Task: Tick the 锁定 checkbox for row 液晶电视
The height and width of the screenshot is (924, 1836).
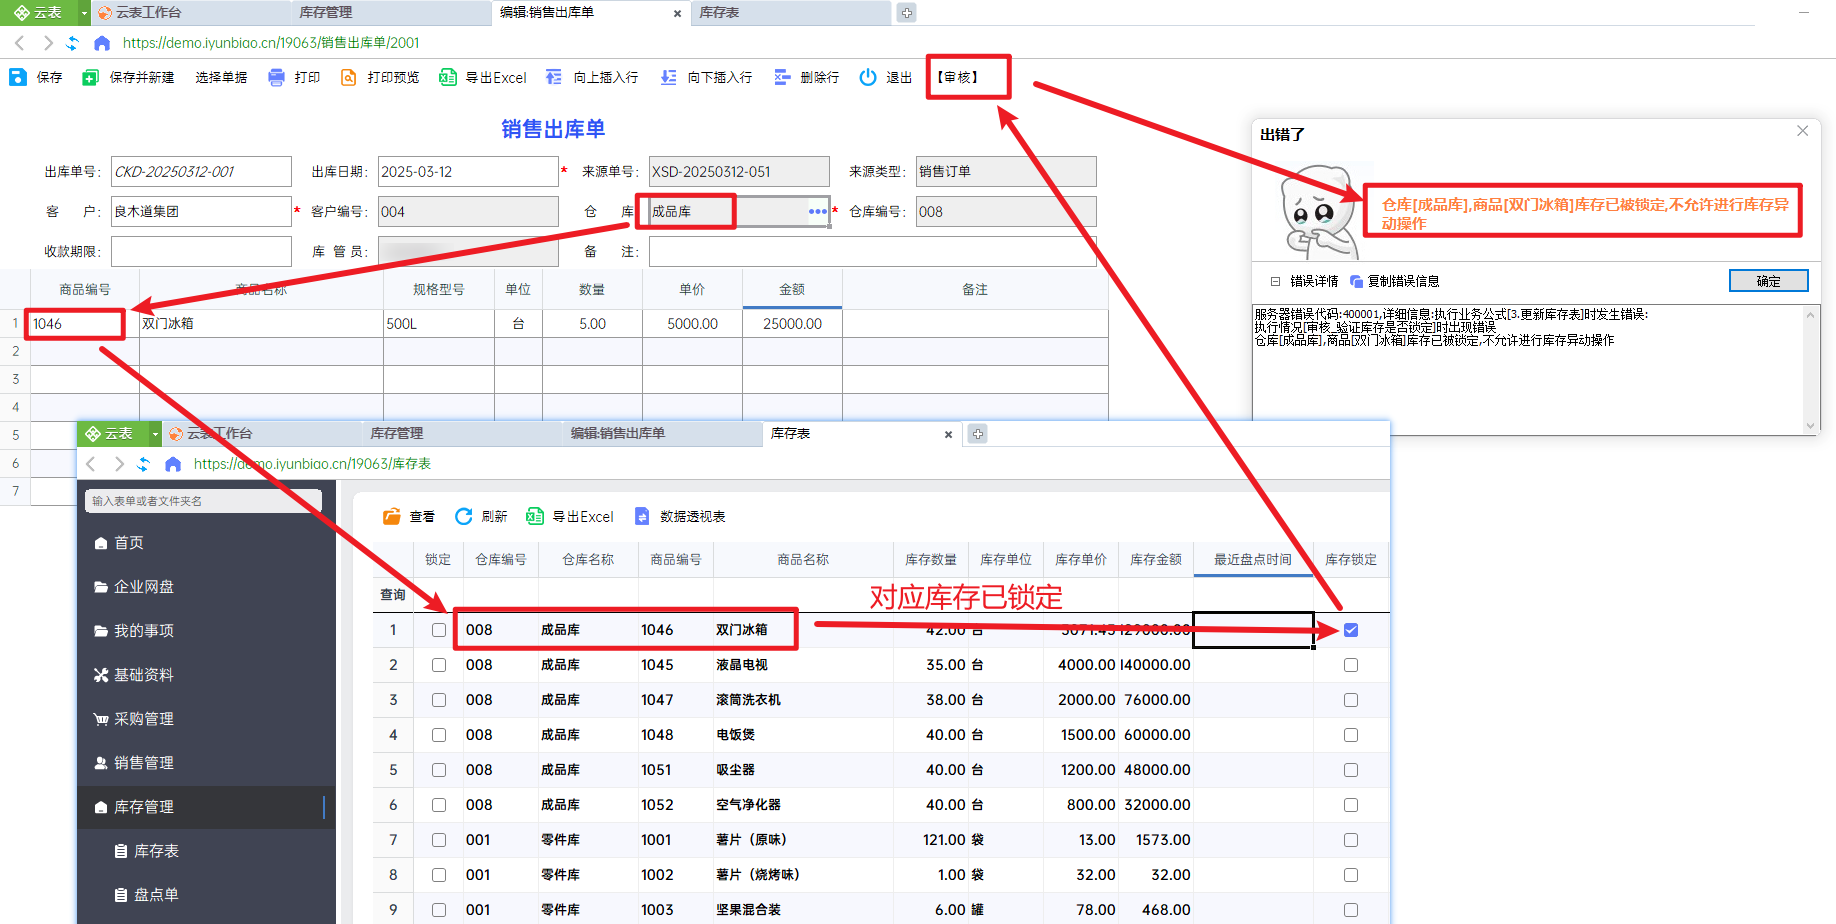Action: click(439, 665)
